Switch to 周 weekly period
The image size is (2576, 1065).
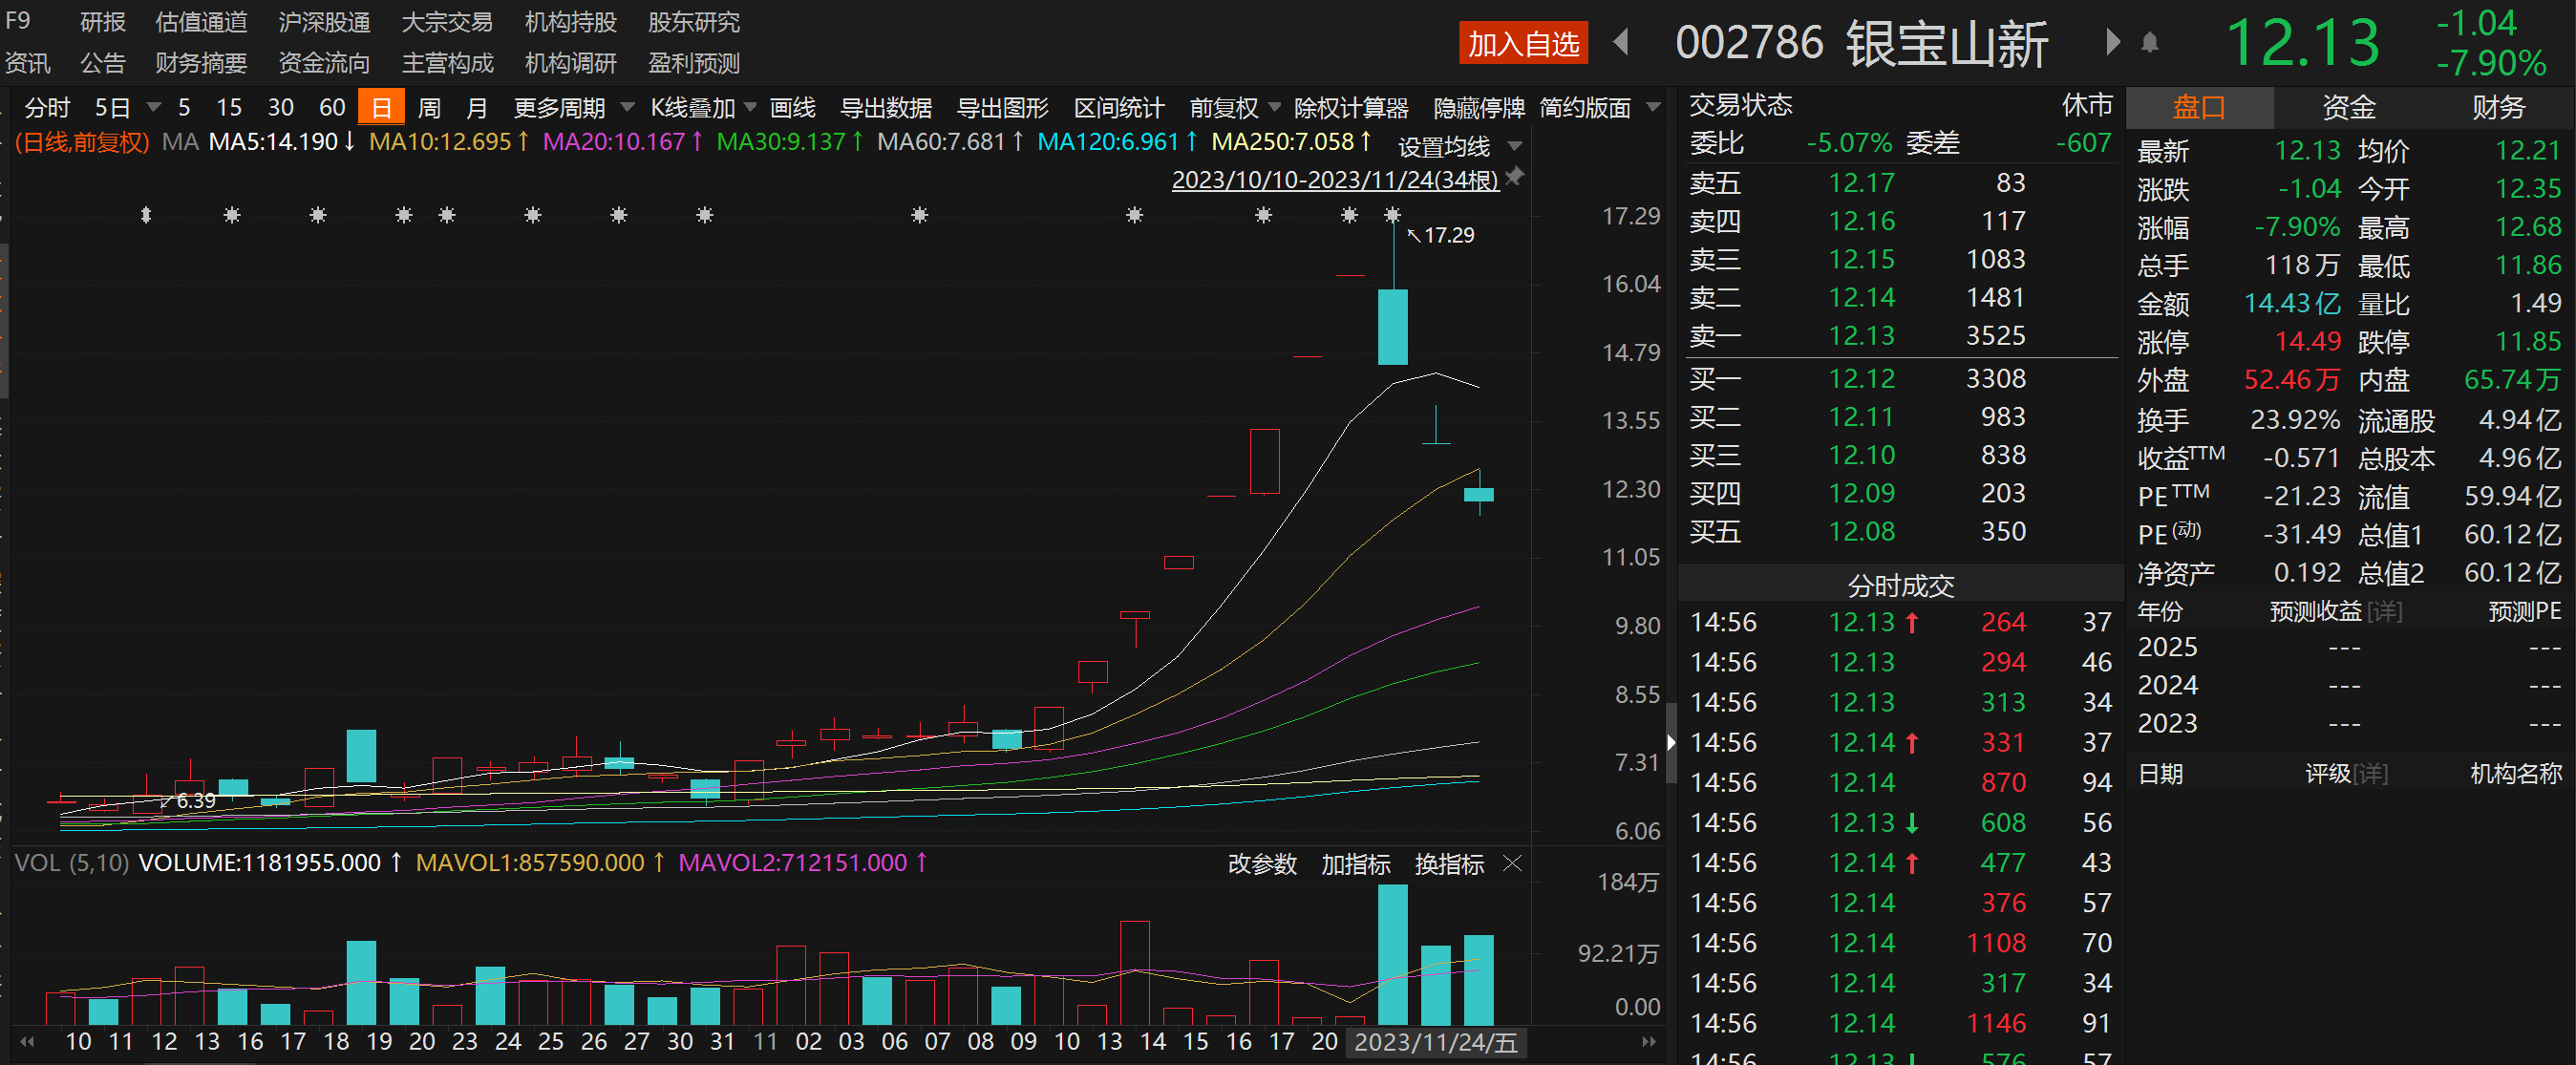coord(429,108)
